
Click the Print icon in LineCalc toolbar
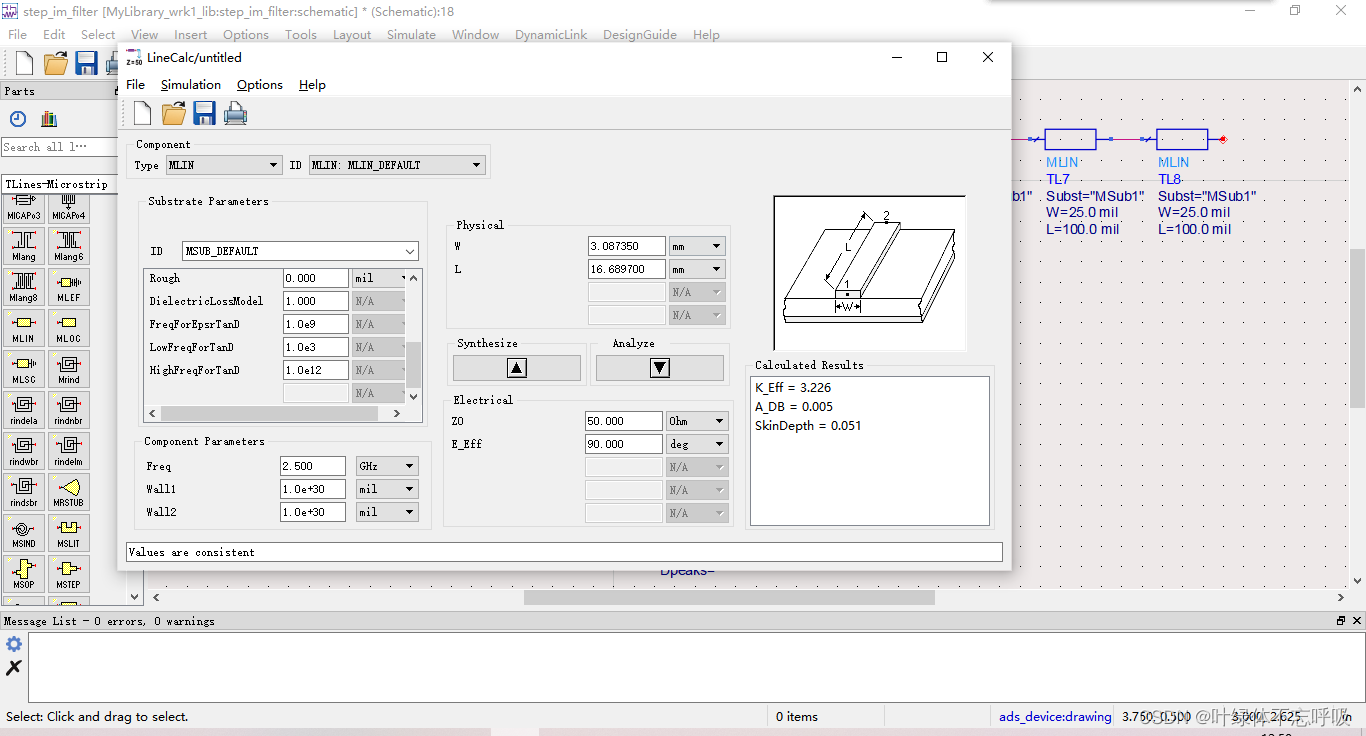click(x=235, y=114)
